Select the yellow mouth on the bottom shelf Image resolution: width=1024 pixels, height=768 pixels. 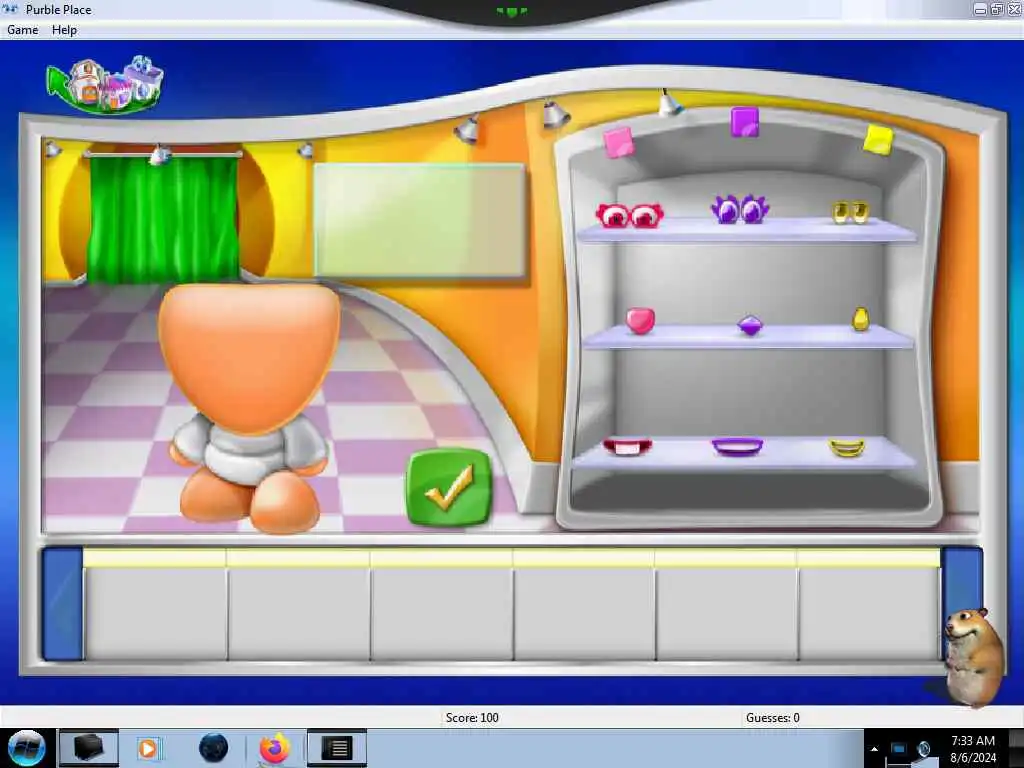coord(847,448)
